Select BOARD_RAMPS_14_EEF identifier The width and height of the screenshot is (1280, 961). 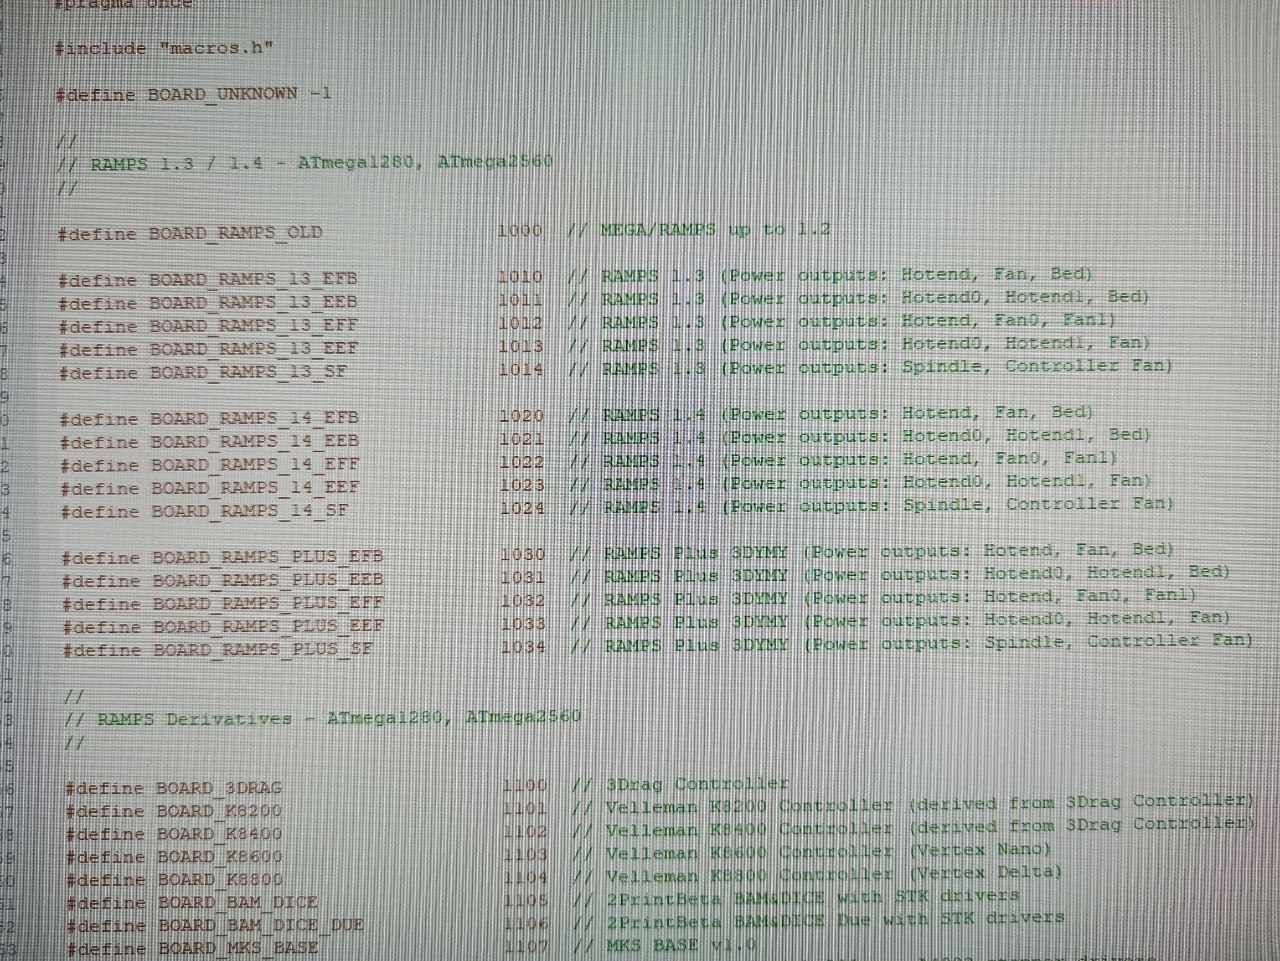(256, 488)
